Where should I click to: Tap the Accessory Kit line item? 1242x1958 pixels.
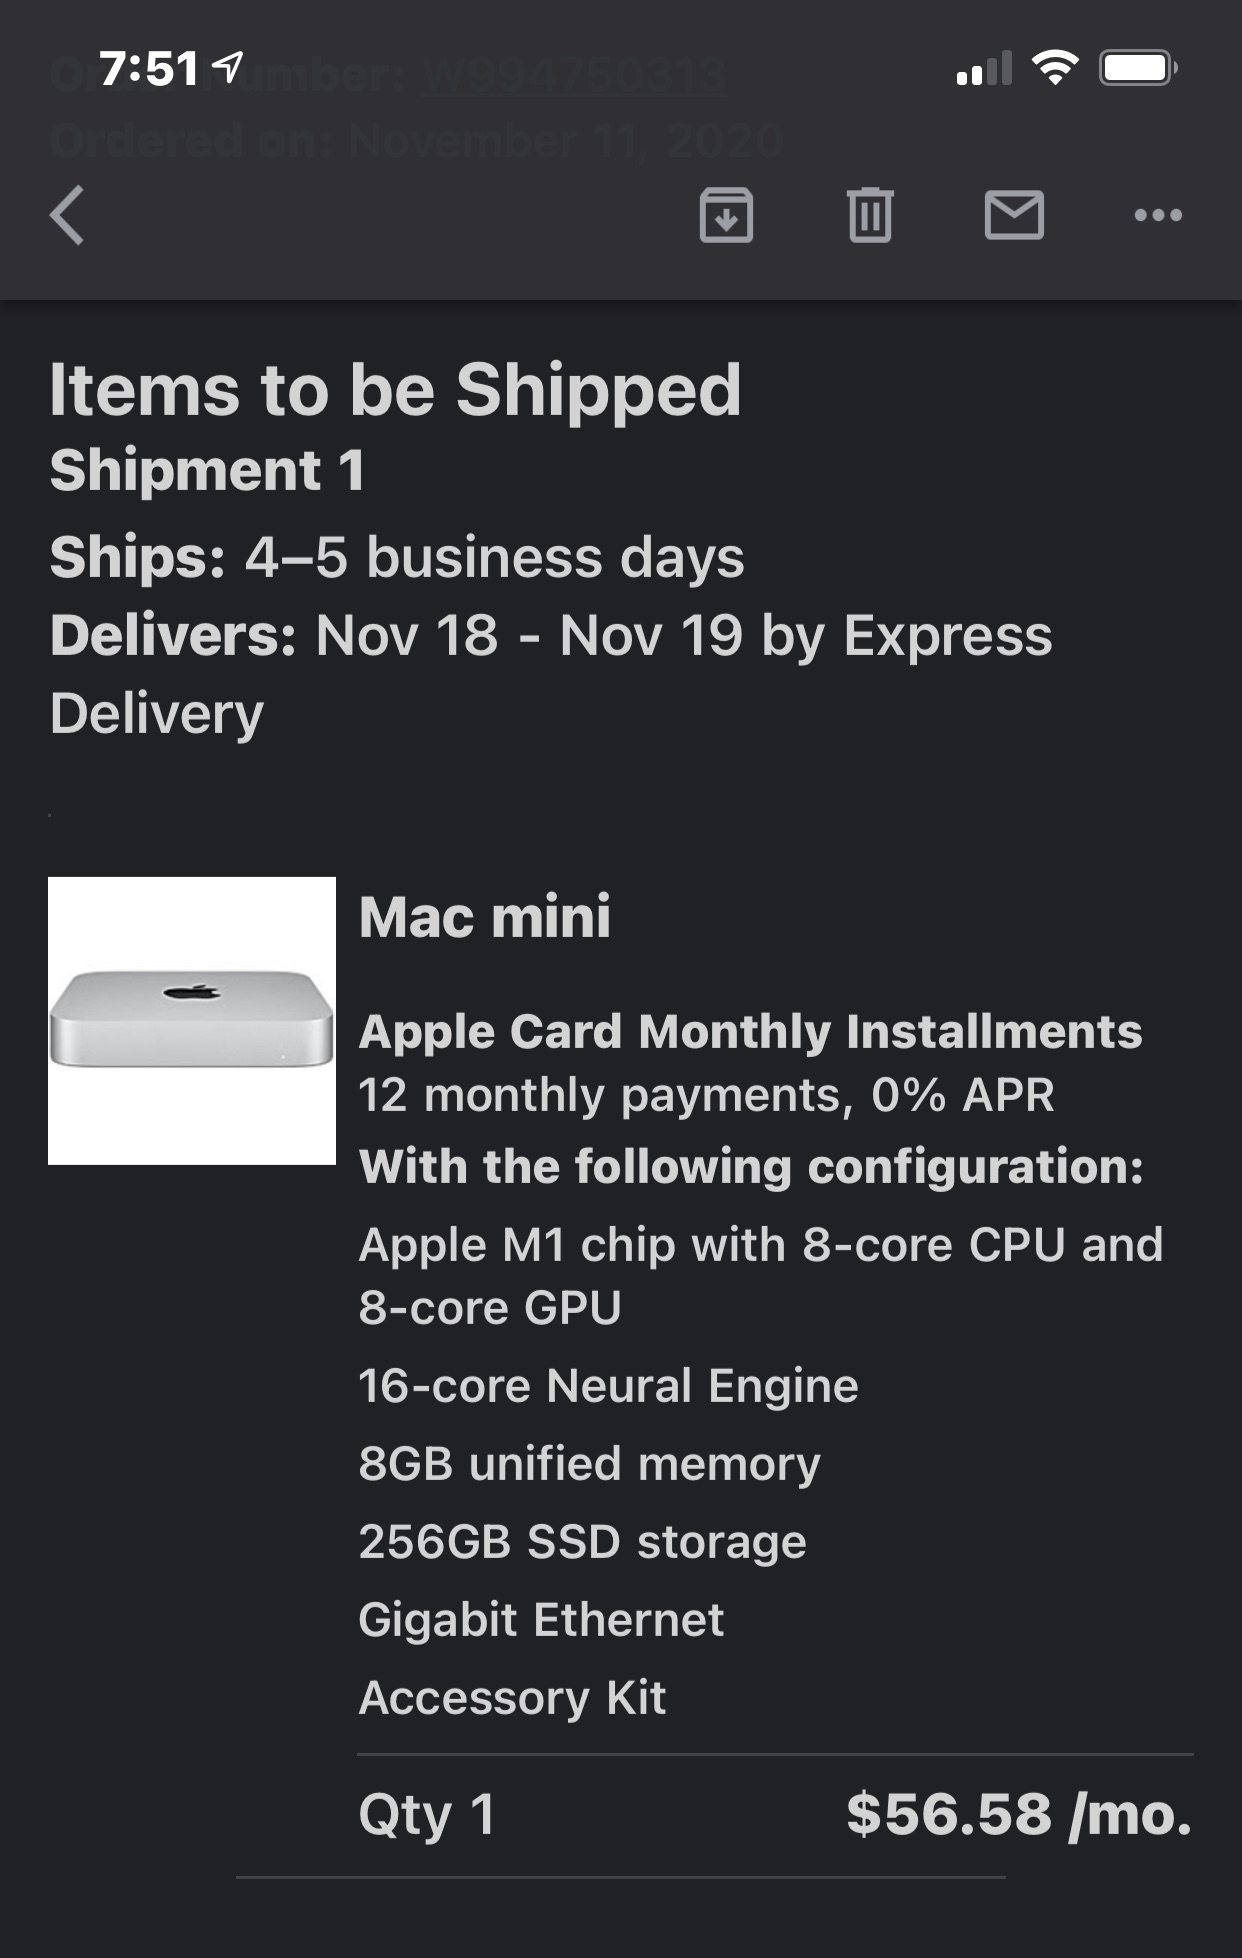[512, 1697]
